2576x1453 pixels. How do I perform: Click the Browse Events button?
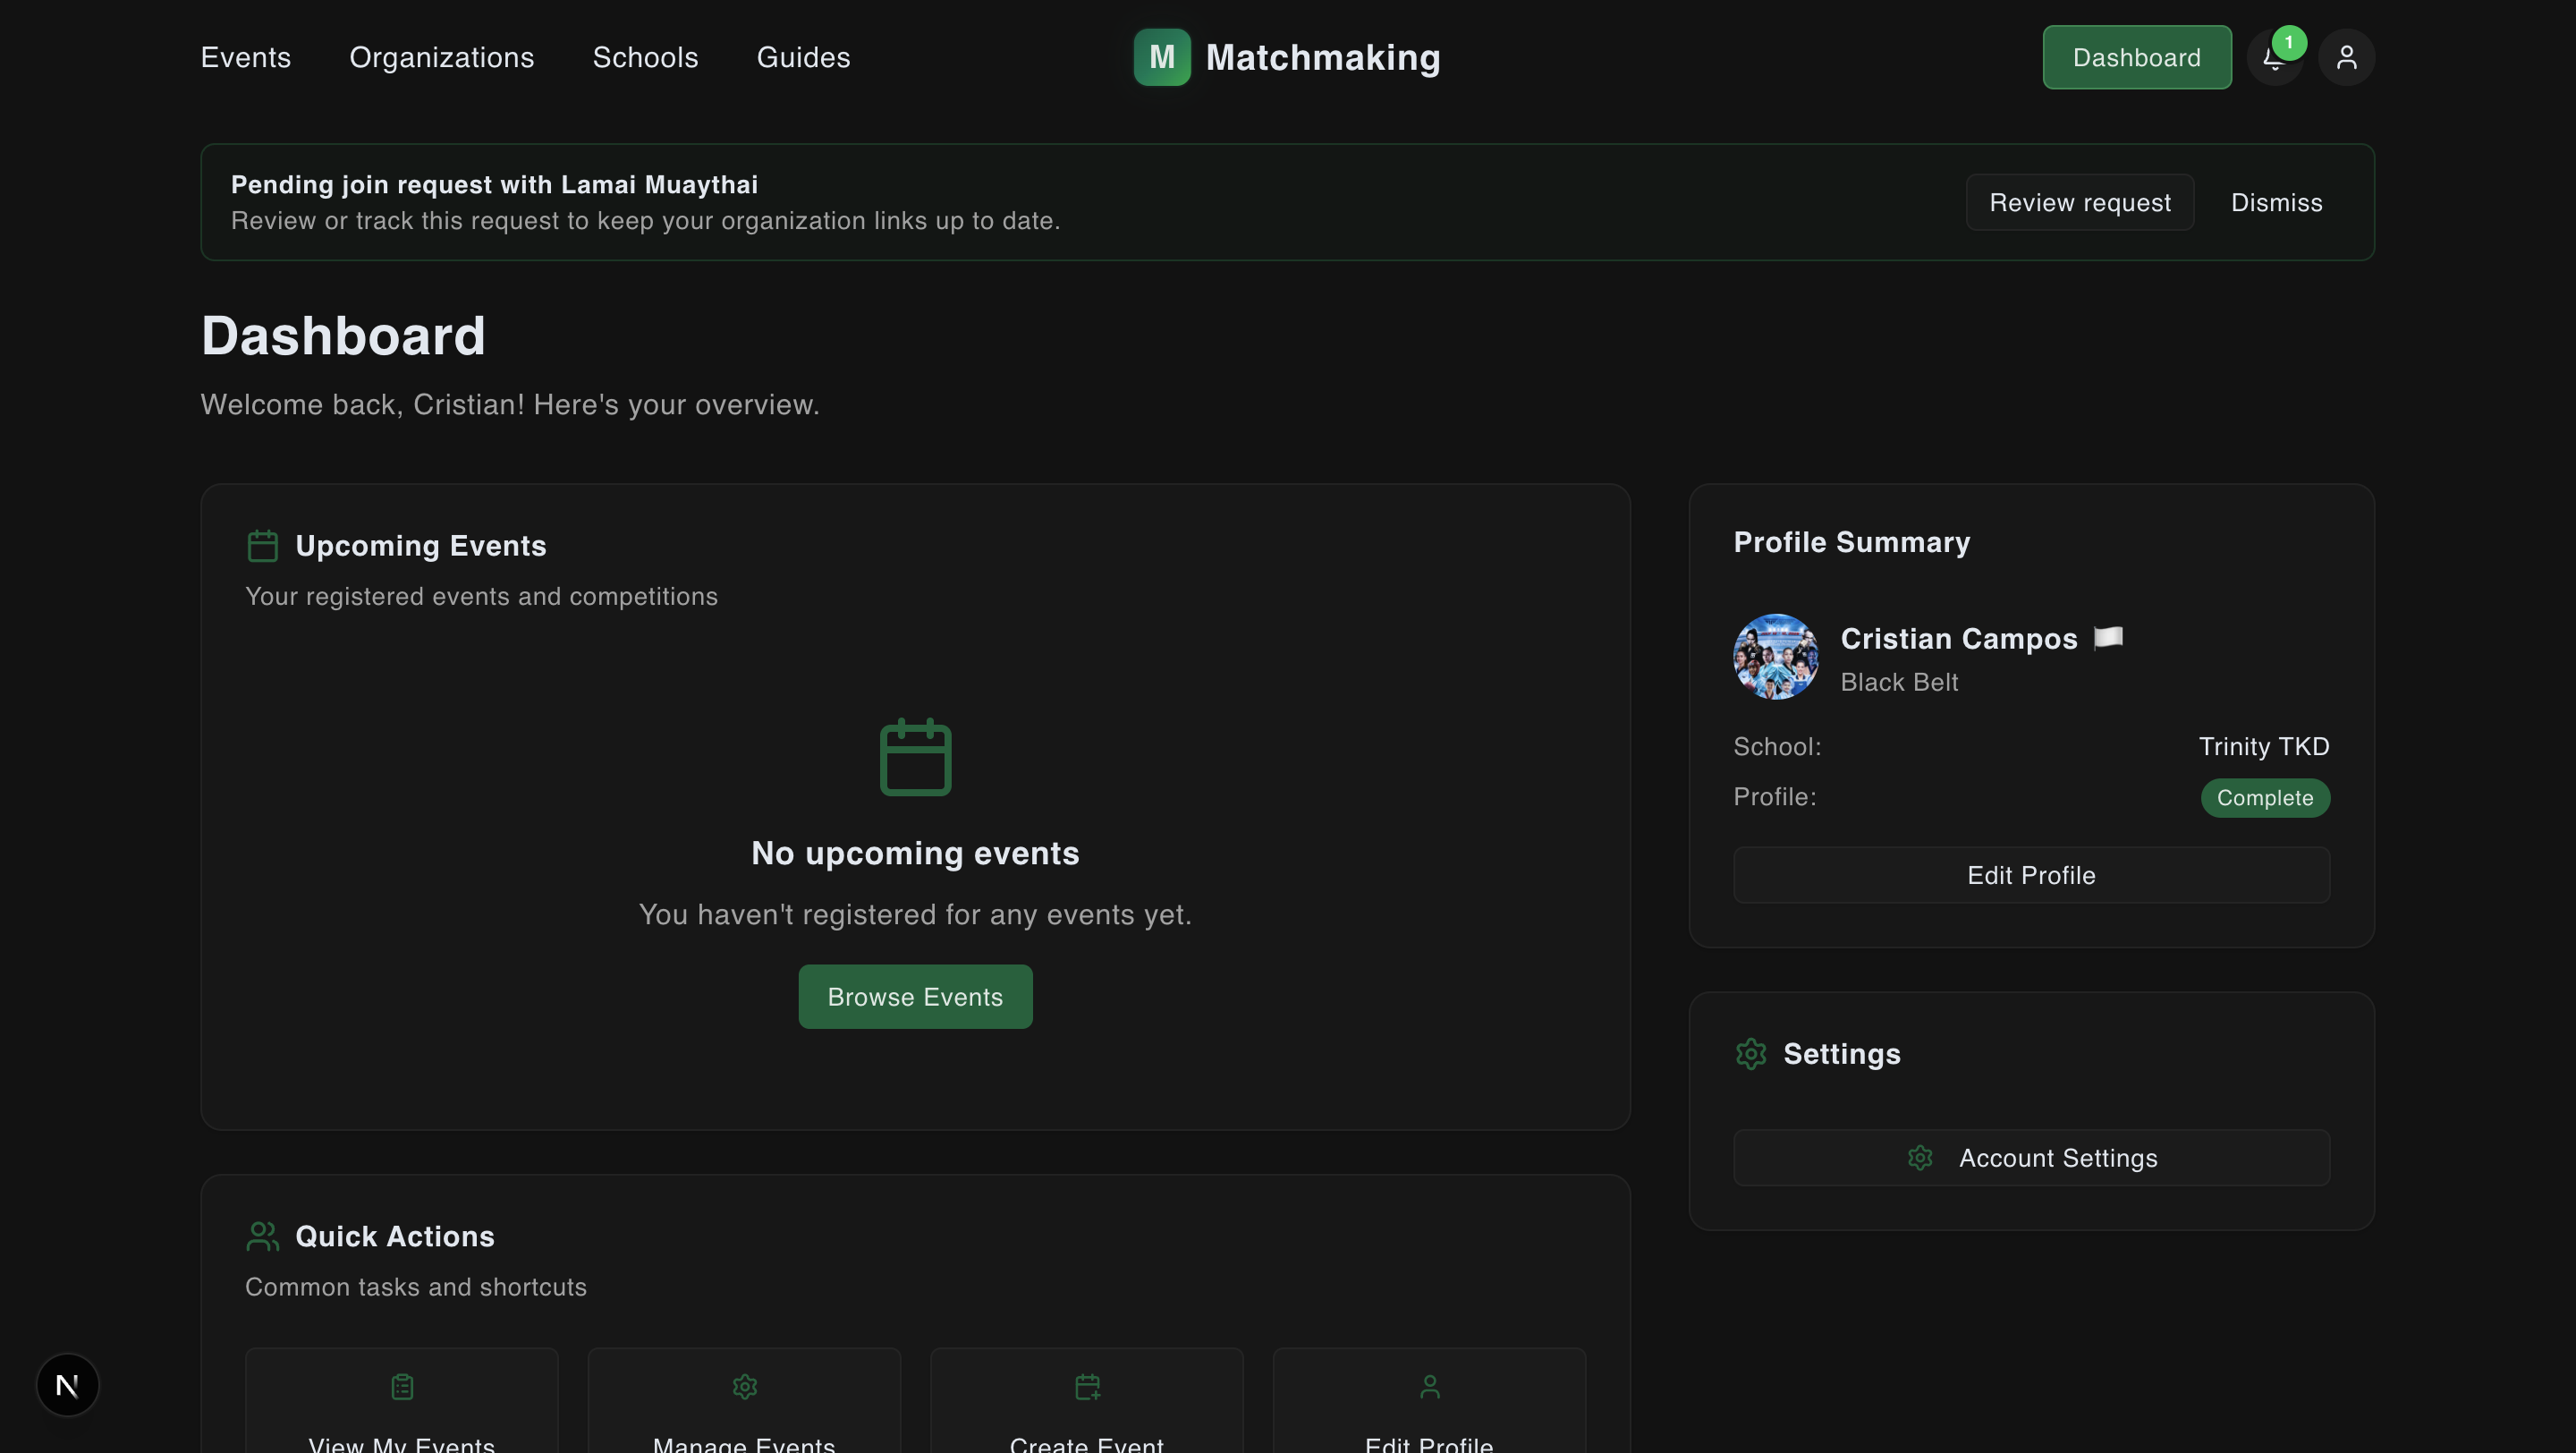915,997
